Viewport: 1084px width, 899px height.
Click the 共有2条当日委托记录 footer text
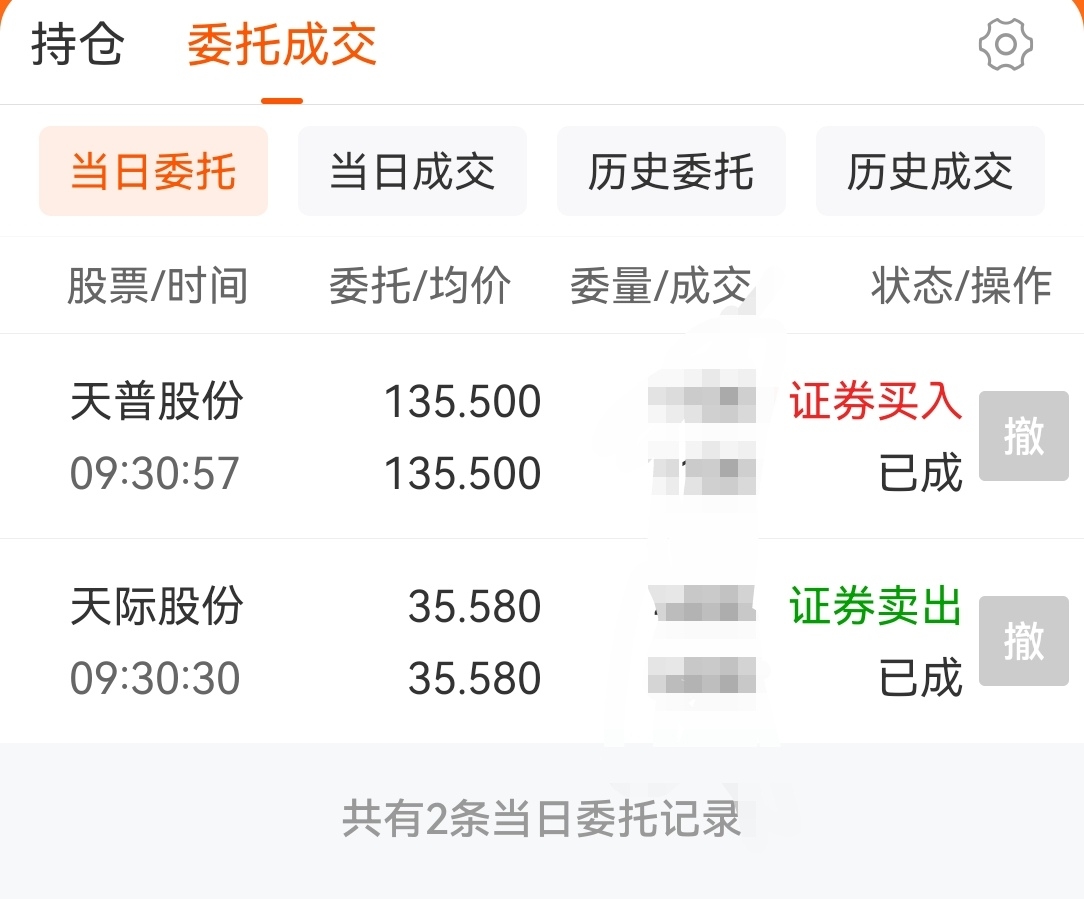(x=541, y=819)
